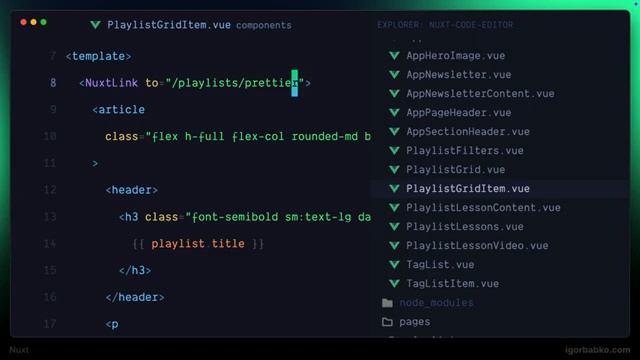
Task: Open PlaylistLessons.vue file
Action: click(464, 227)
